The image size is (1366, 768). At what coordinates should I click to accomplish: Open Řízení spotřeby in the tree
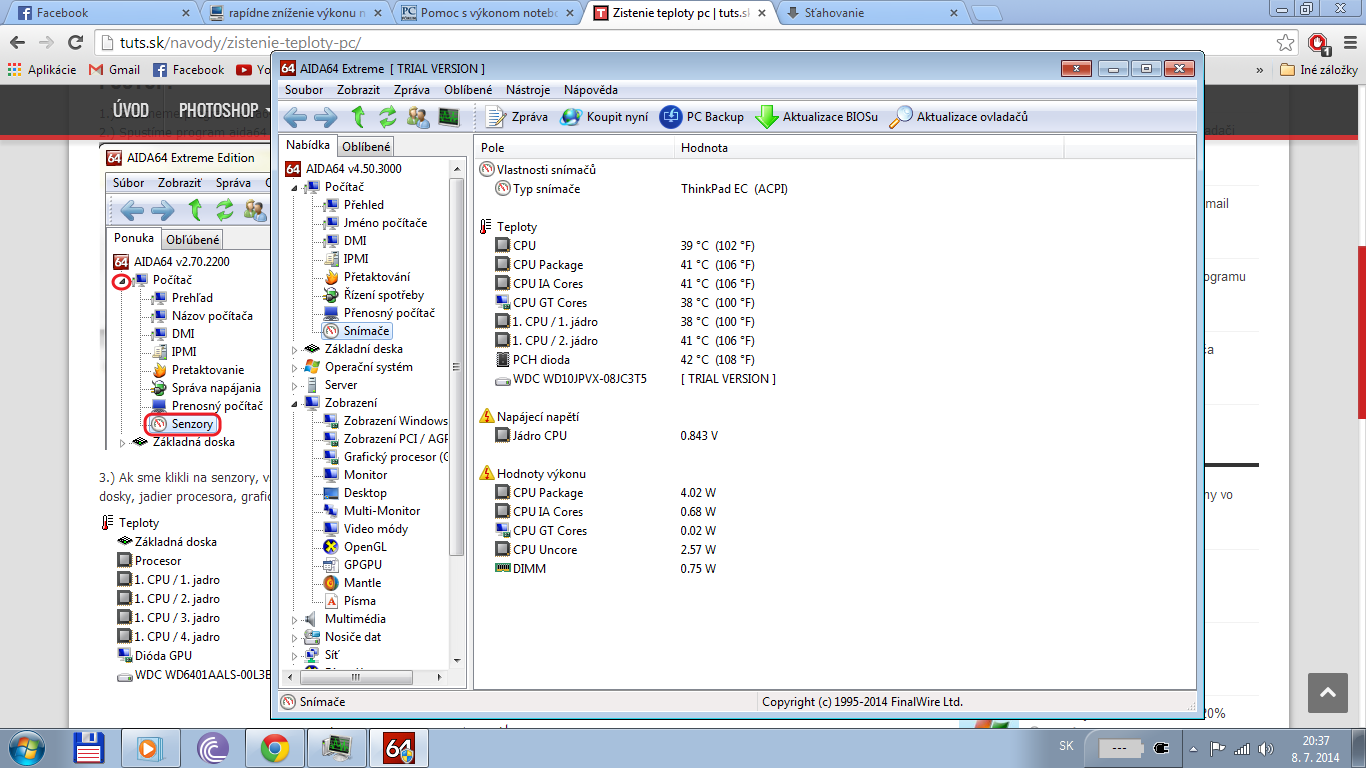[383, 295]
